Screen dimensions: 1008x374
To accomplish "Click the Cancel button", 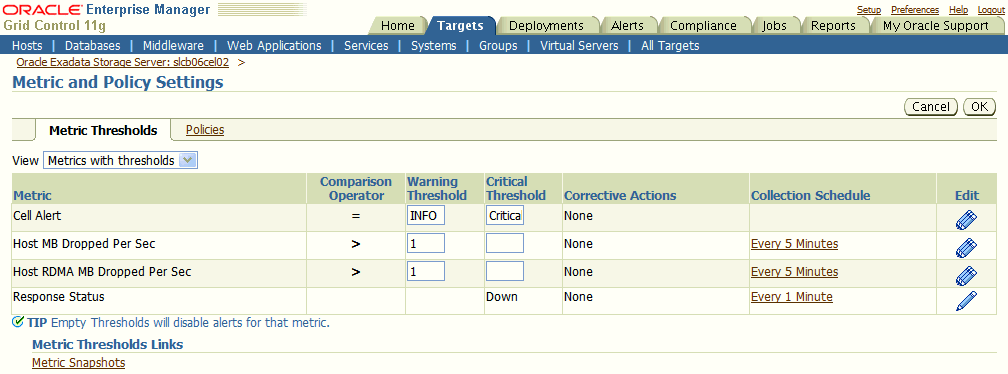I will [x=931, y=107].
